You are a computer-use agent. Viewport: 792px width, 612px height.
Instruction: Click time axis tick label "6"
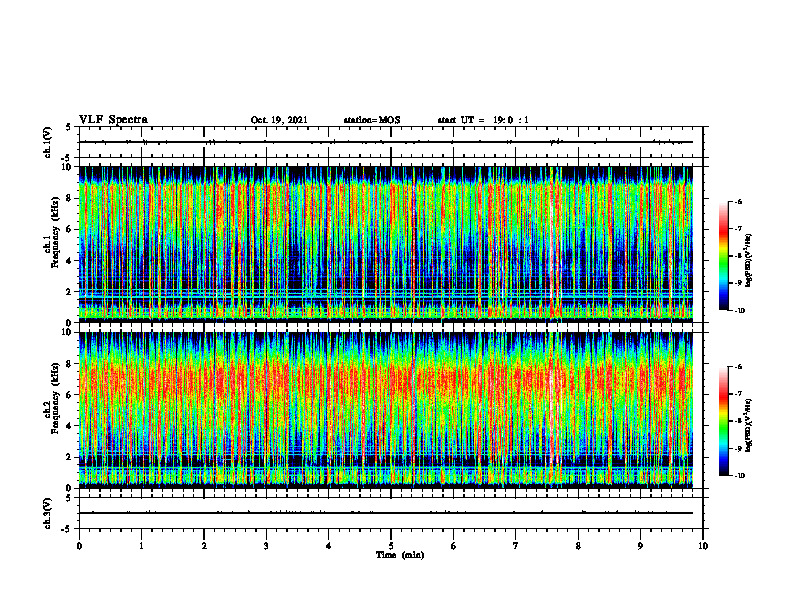click(454, 546)
